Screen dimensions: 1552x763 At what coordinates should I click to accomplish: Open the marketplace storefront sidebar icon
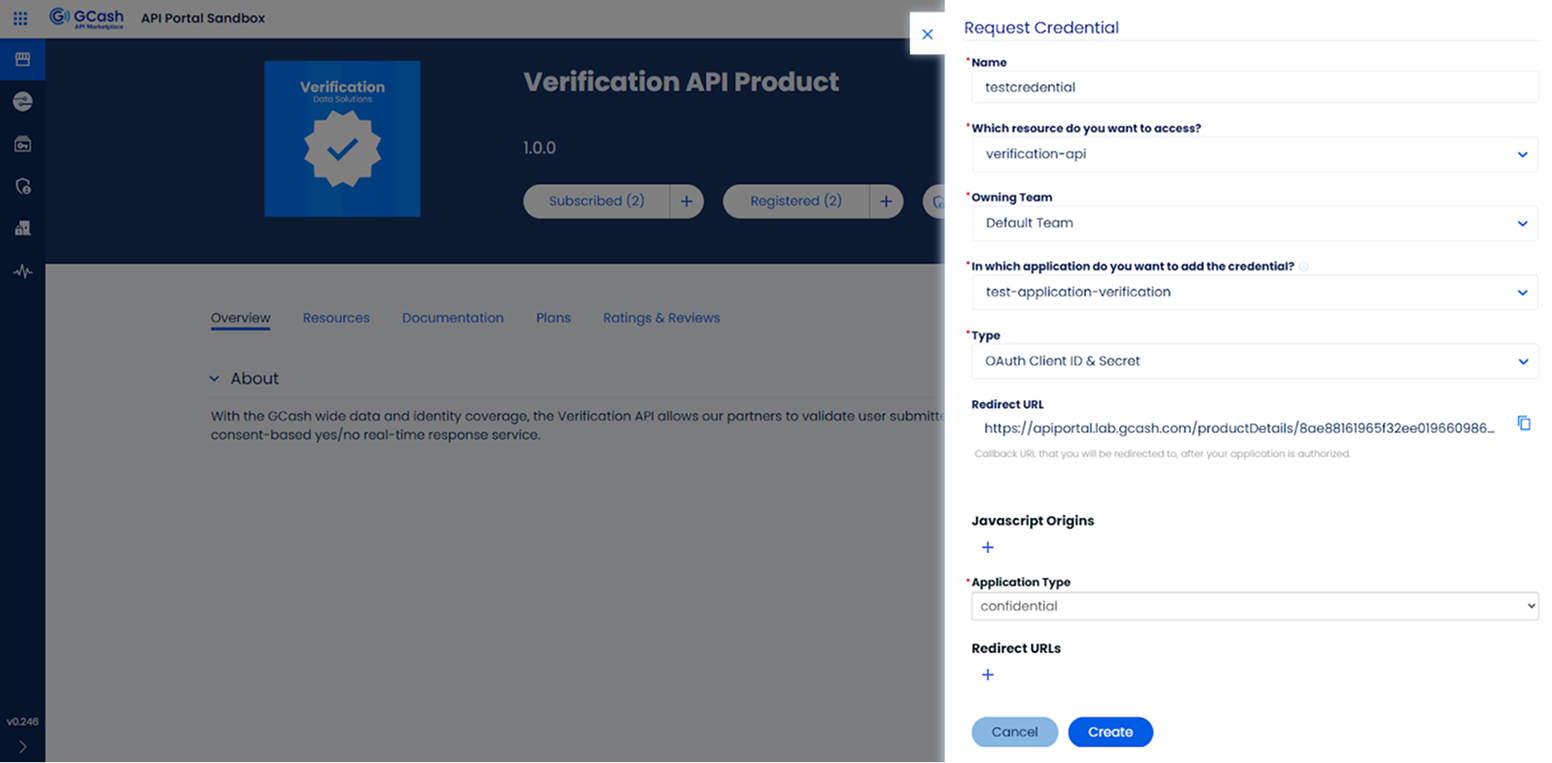22,59
